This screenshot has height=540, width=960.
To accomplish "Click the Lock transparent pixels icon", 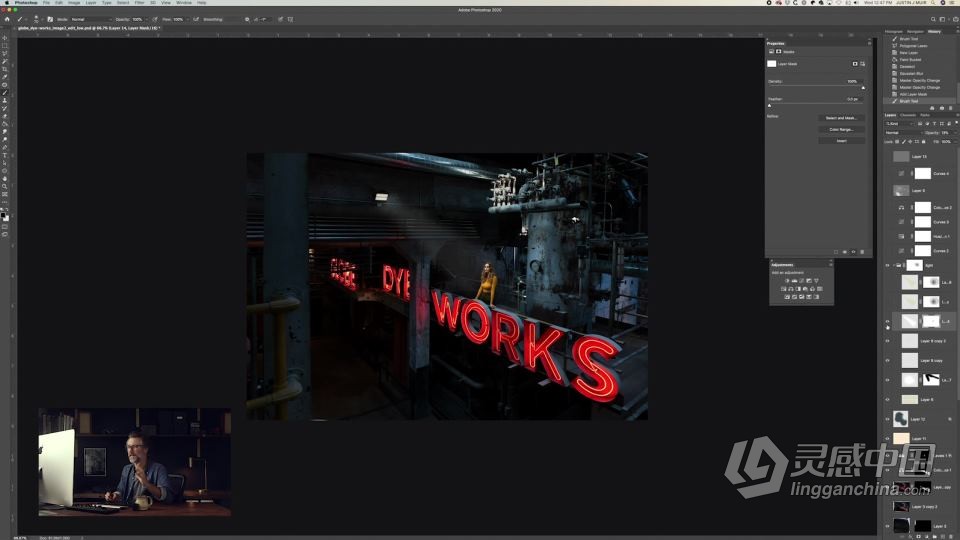I will (898, 141).
